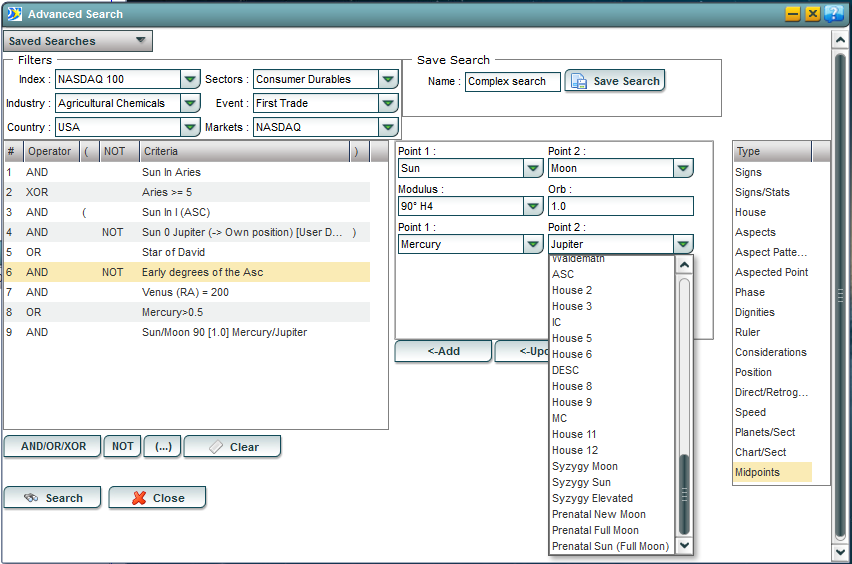Select Syzygy Moon from the dropdown list
The width and height of the screenshot is (852, 564).
coord(585,466)
